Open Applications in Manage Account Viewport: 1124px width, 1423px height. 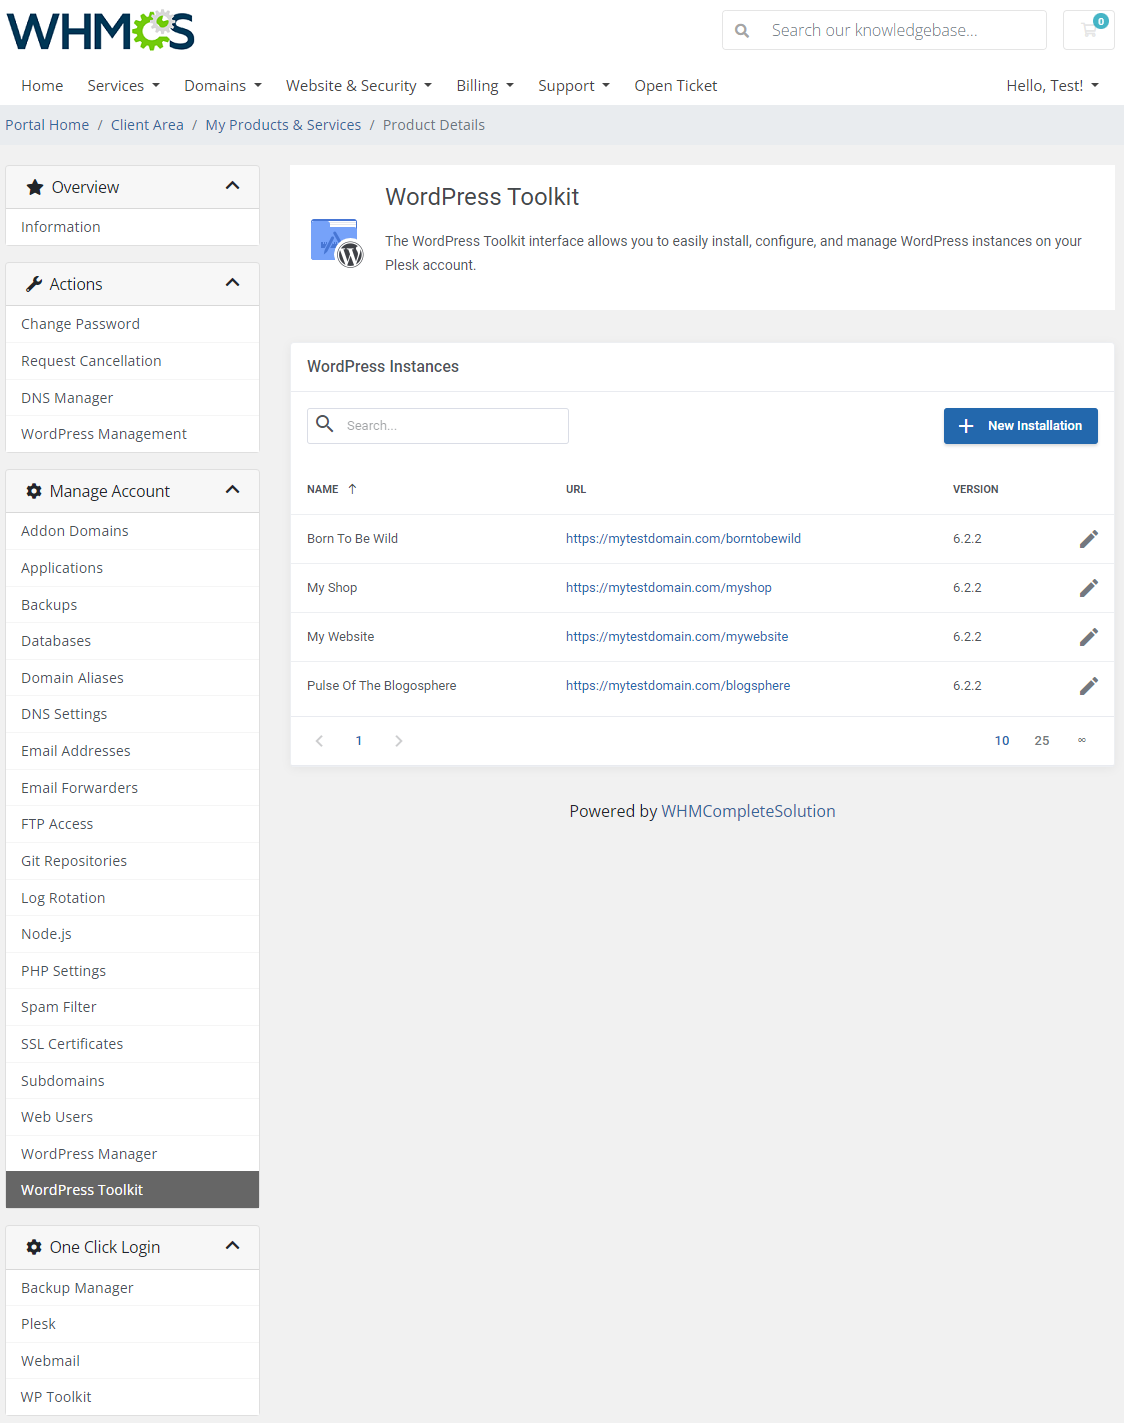(x=132, y=568)
